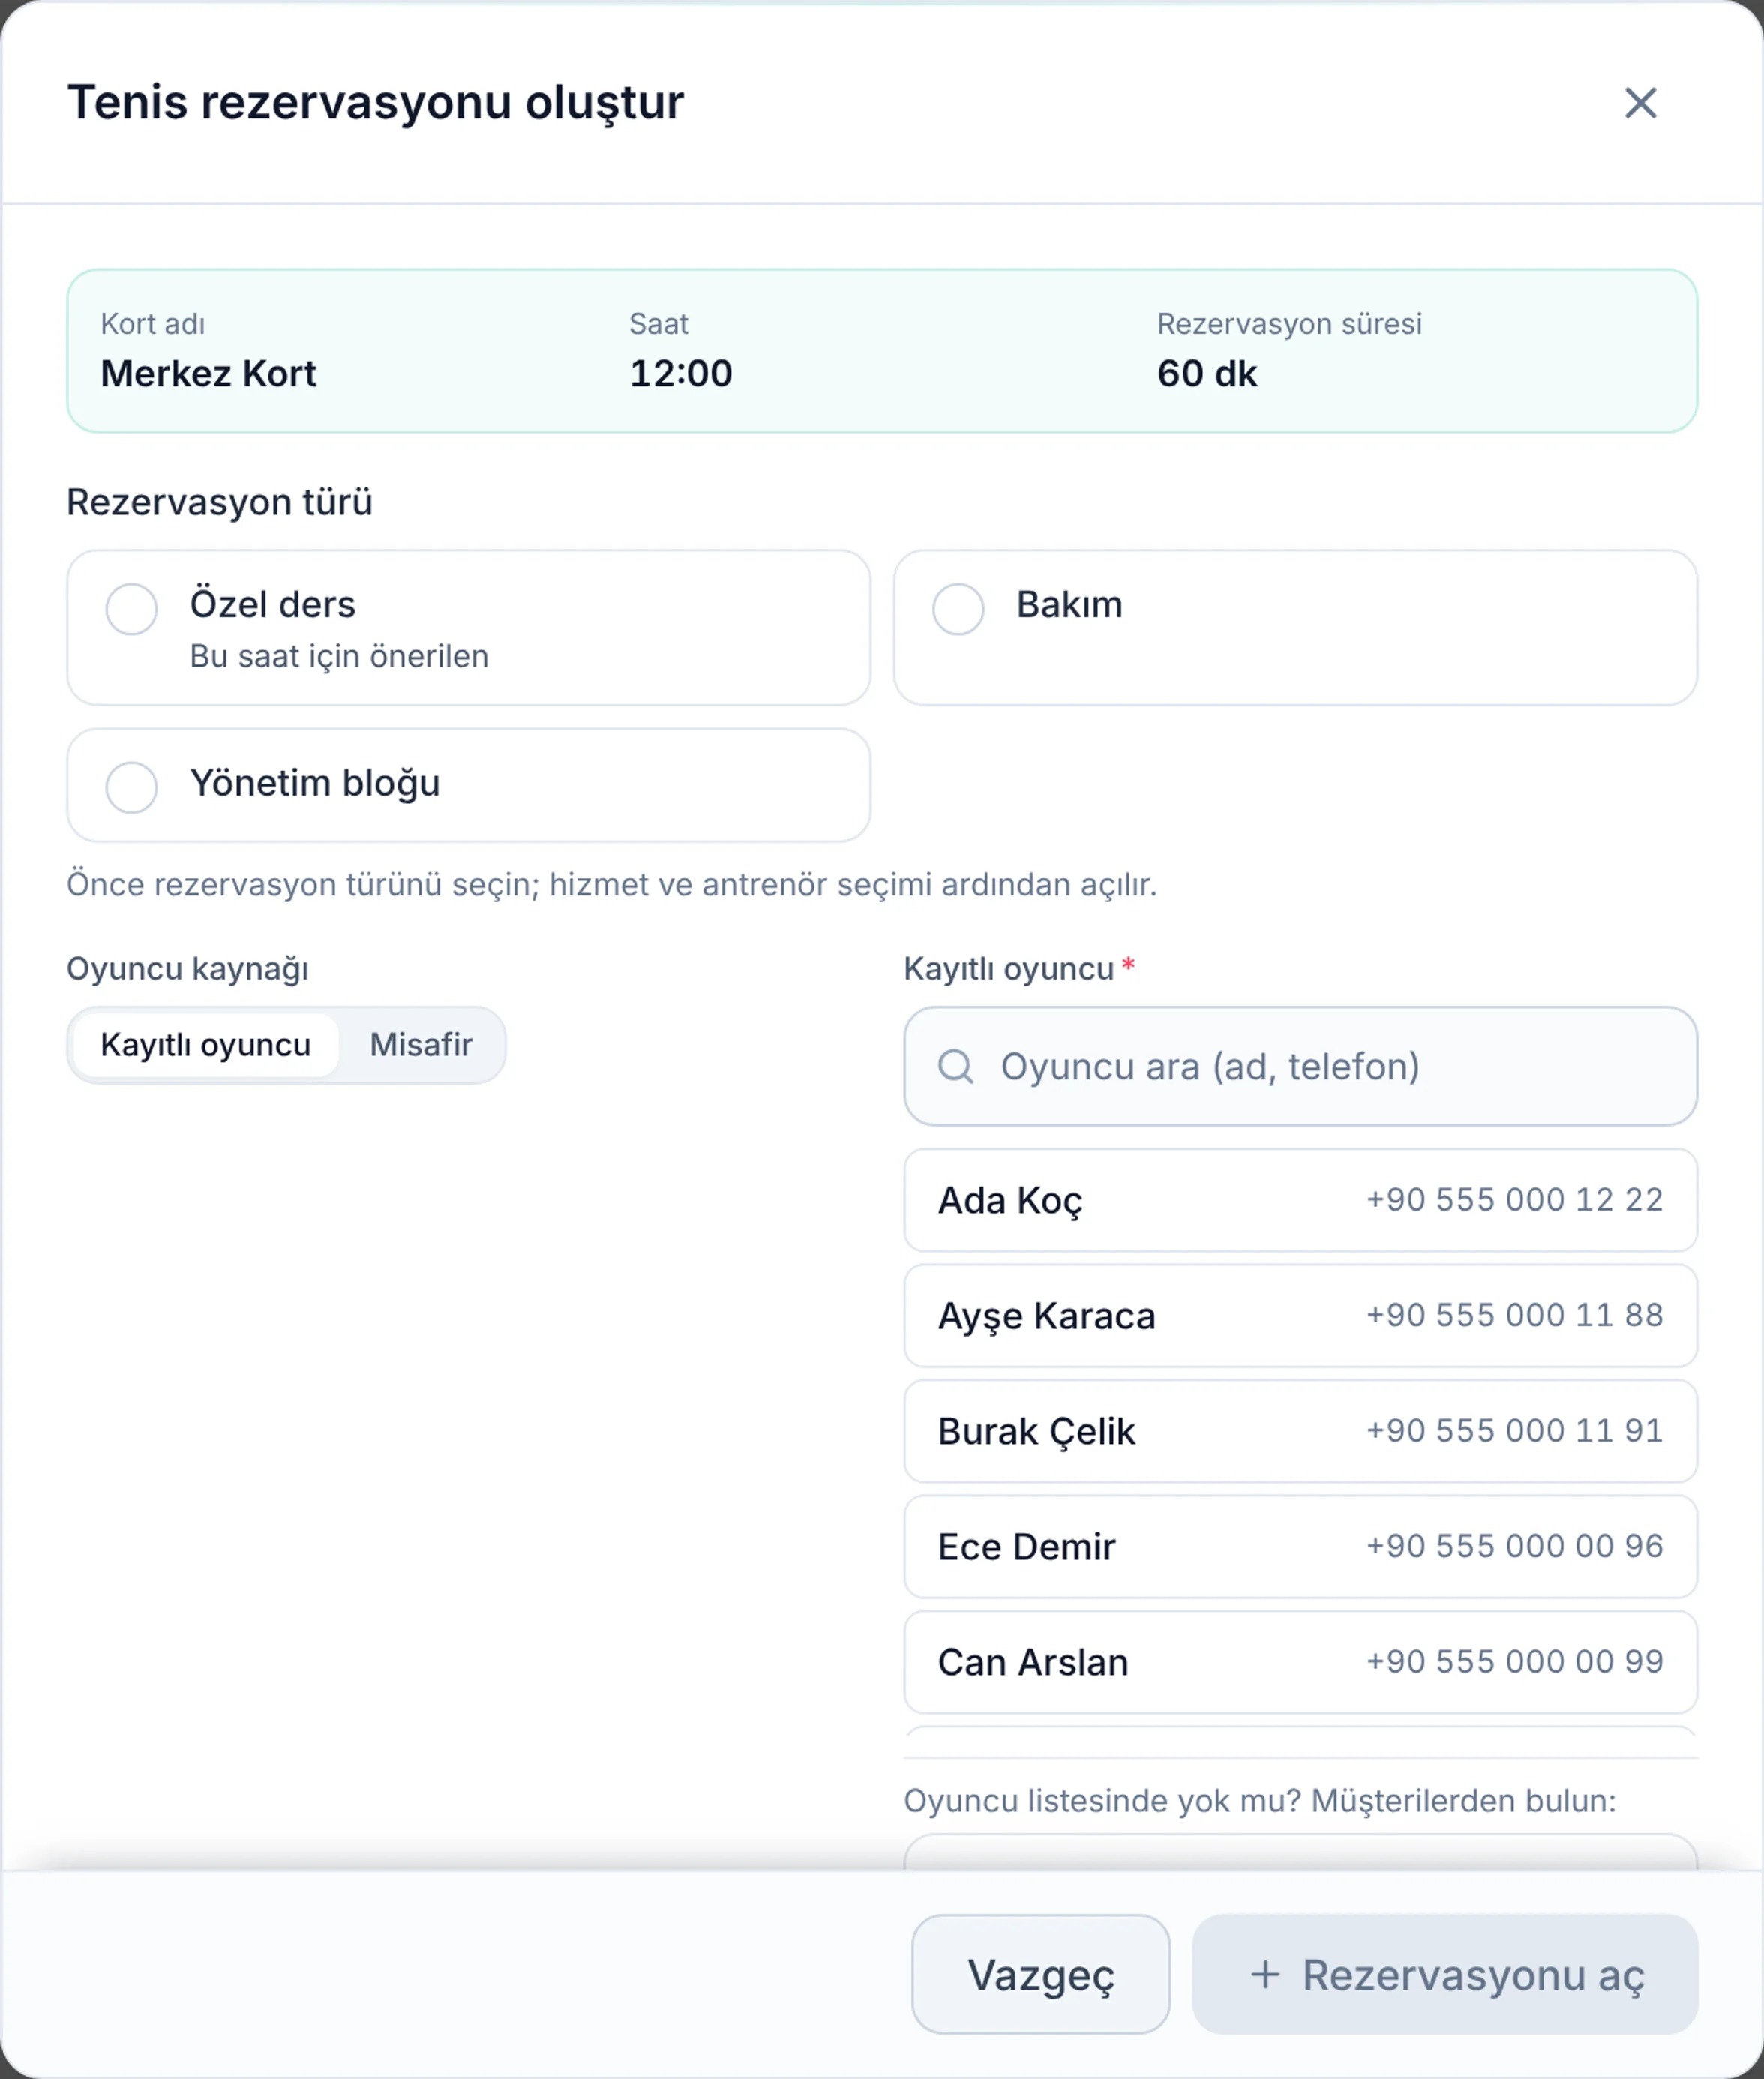This screenshot has height=2079, width=1764.
Task: Click the 60 dk duration value
Action: click(x=1207, y=373)
